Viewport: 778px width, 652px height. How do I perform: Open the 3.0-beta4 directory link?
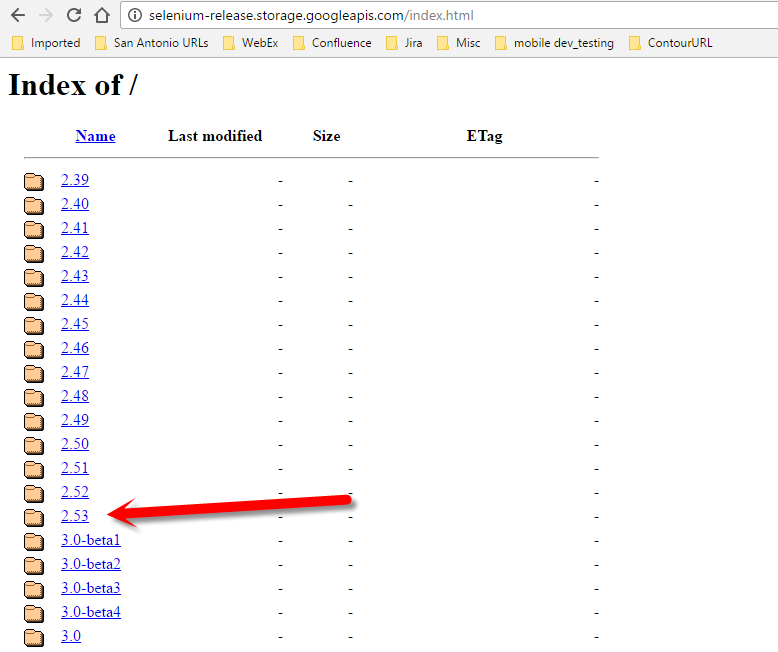[91, 612]
